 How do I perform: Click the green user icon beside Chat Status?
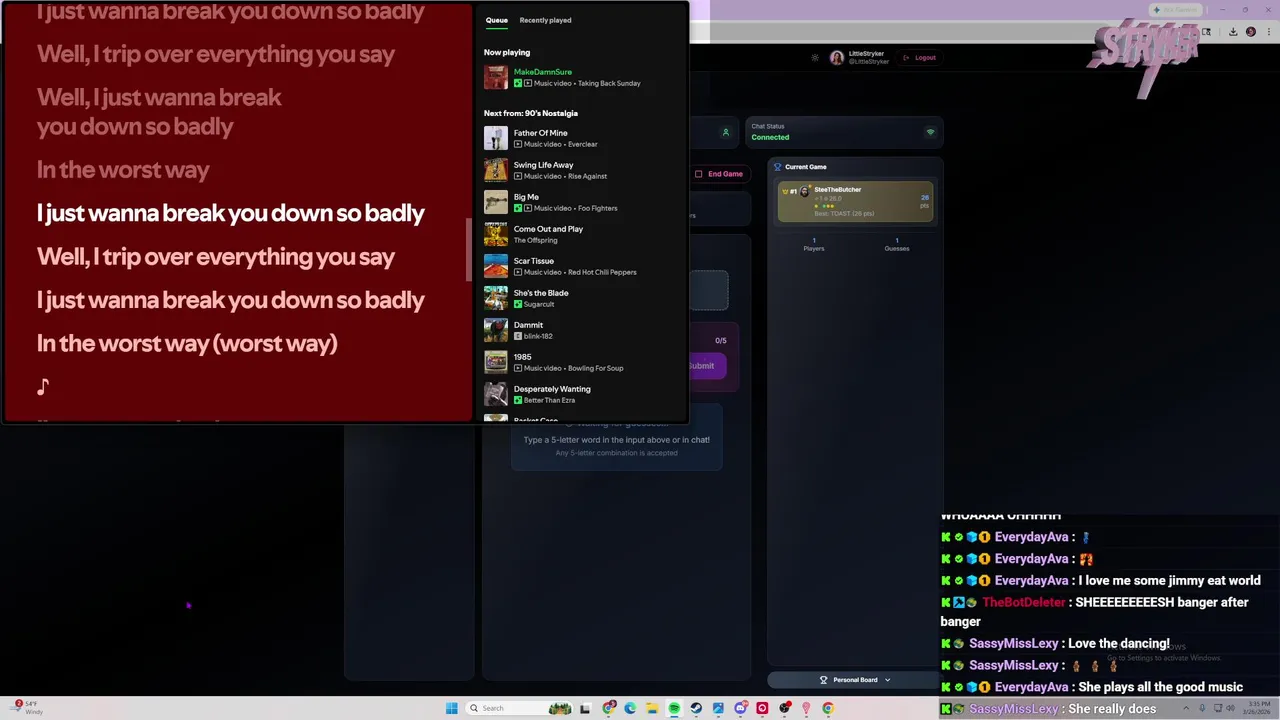pyautogui.click(x=726, y=132)
